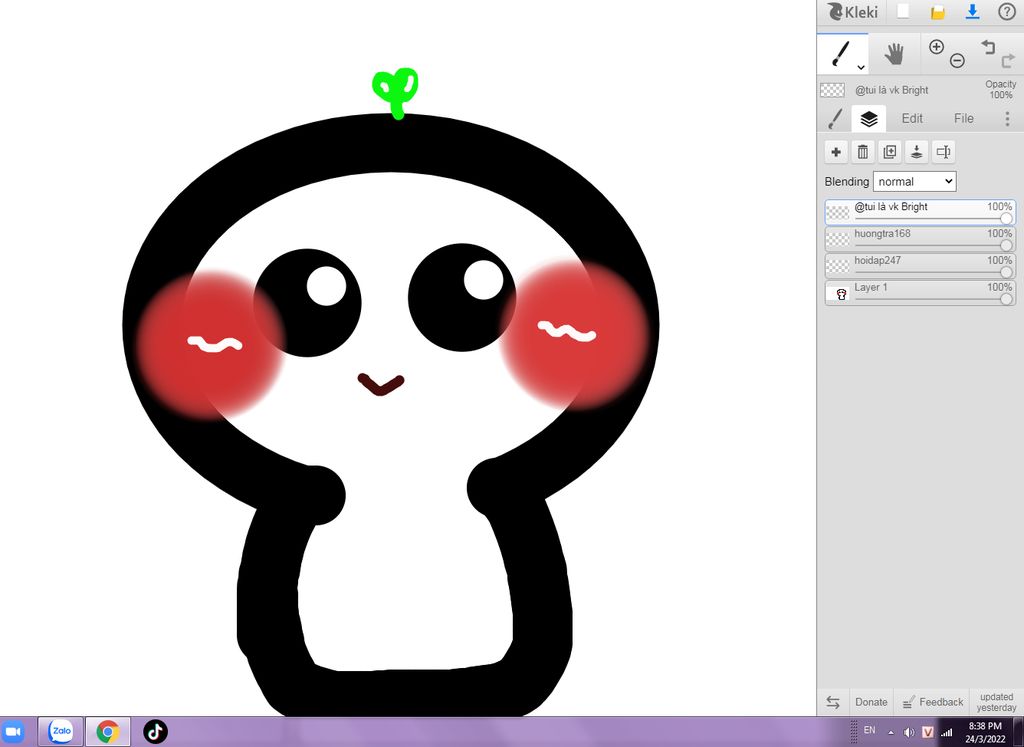
Task: Merge layer down with the next one
Action: [x=916, y=152]
